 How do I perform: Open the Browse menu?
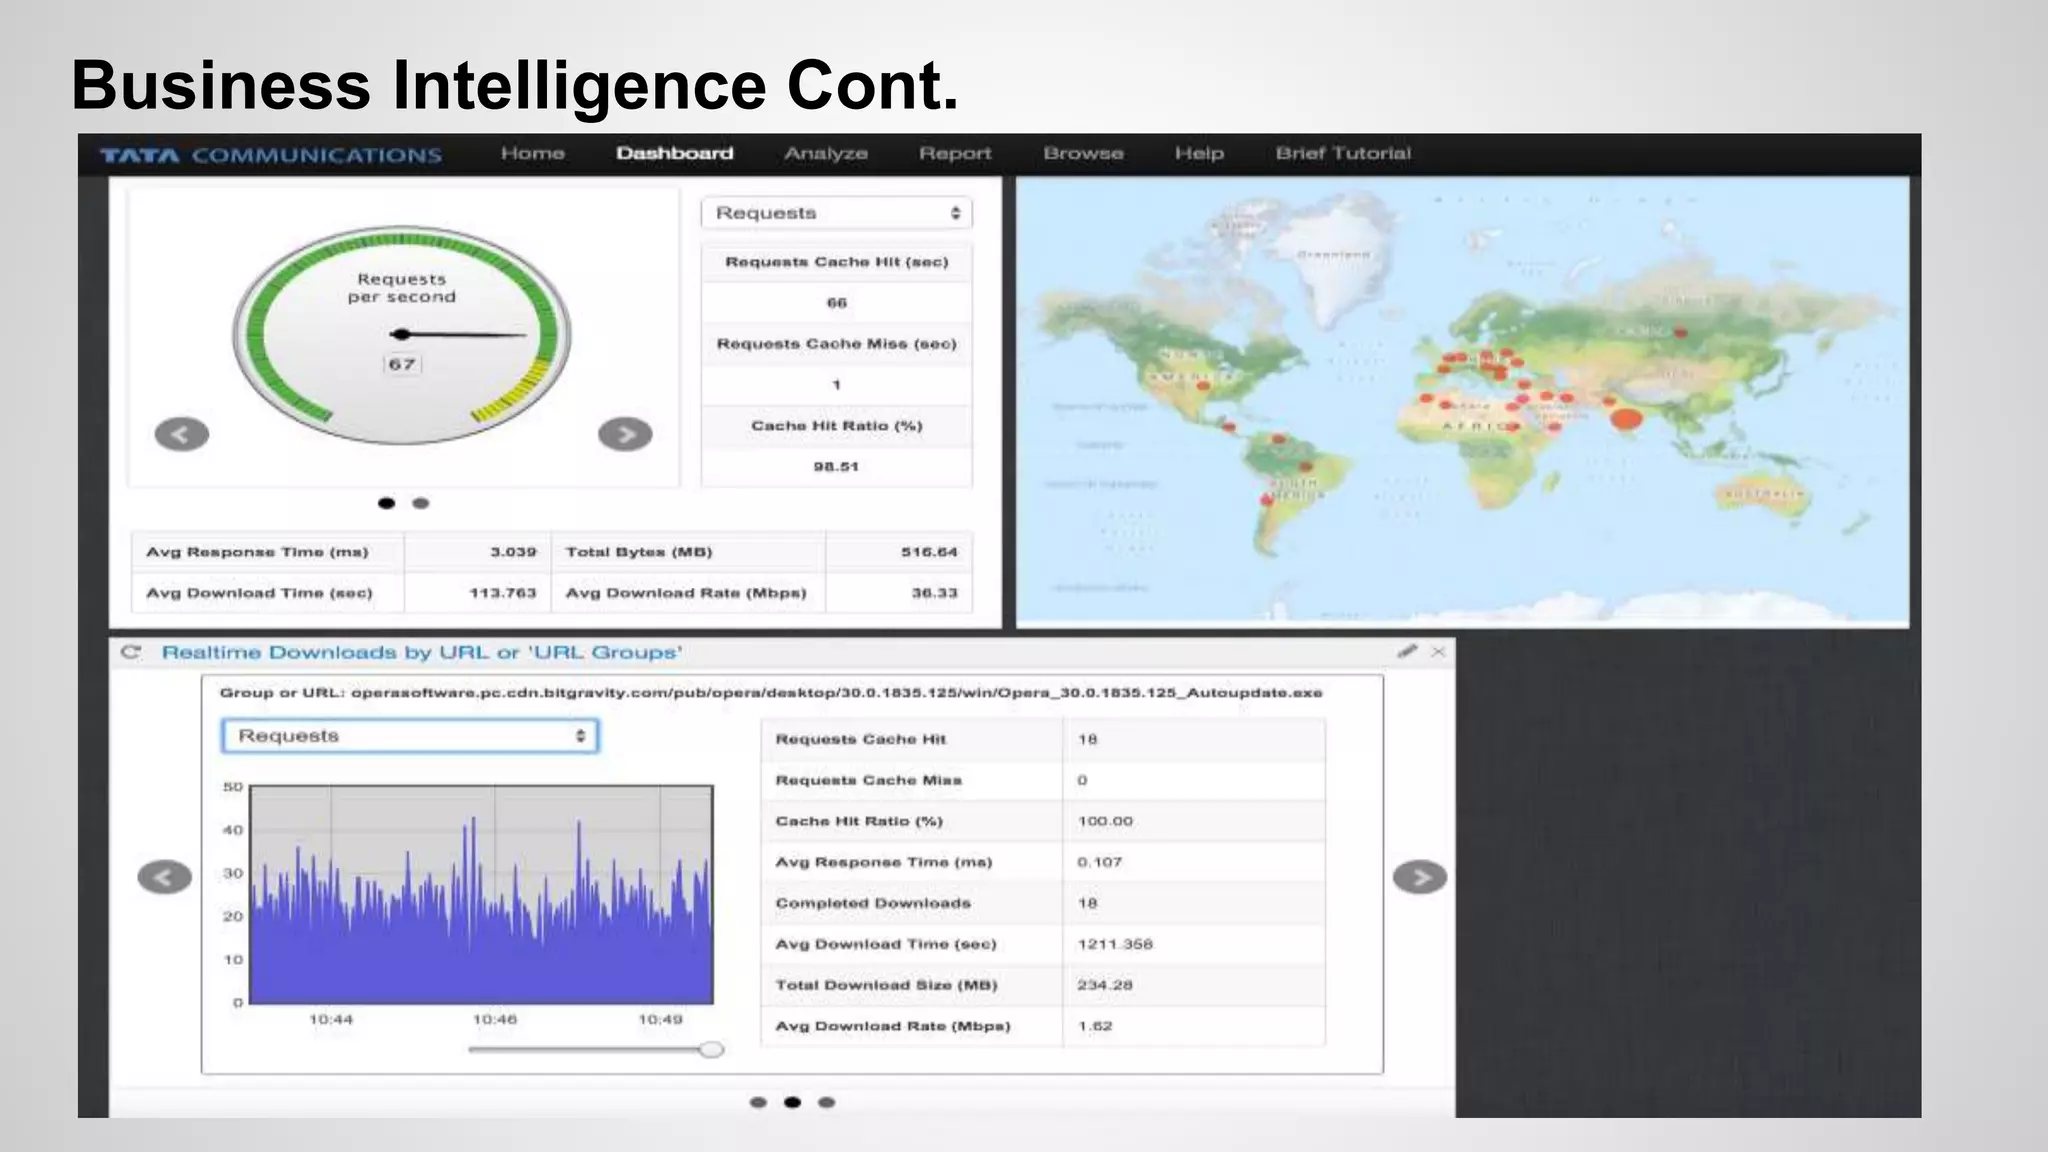click(x=1083, y=153)
